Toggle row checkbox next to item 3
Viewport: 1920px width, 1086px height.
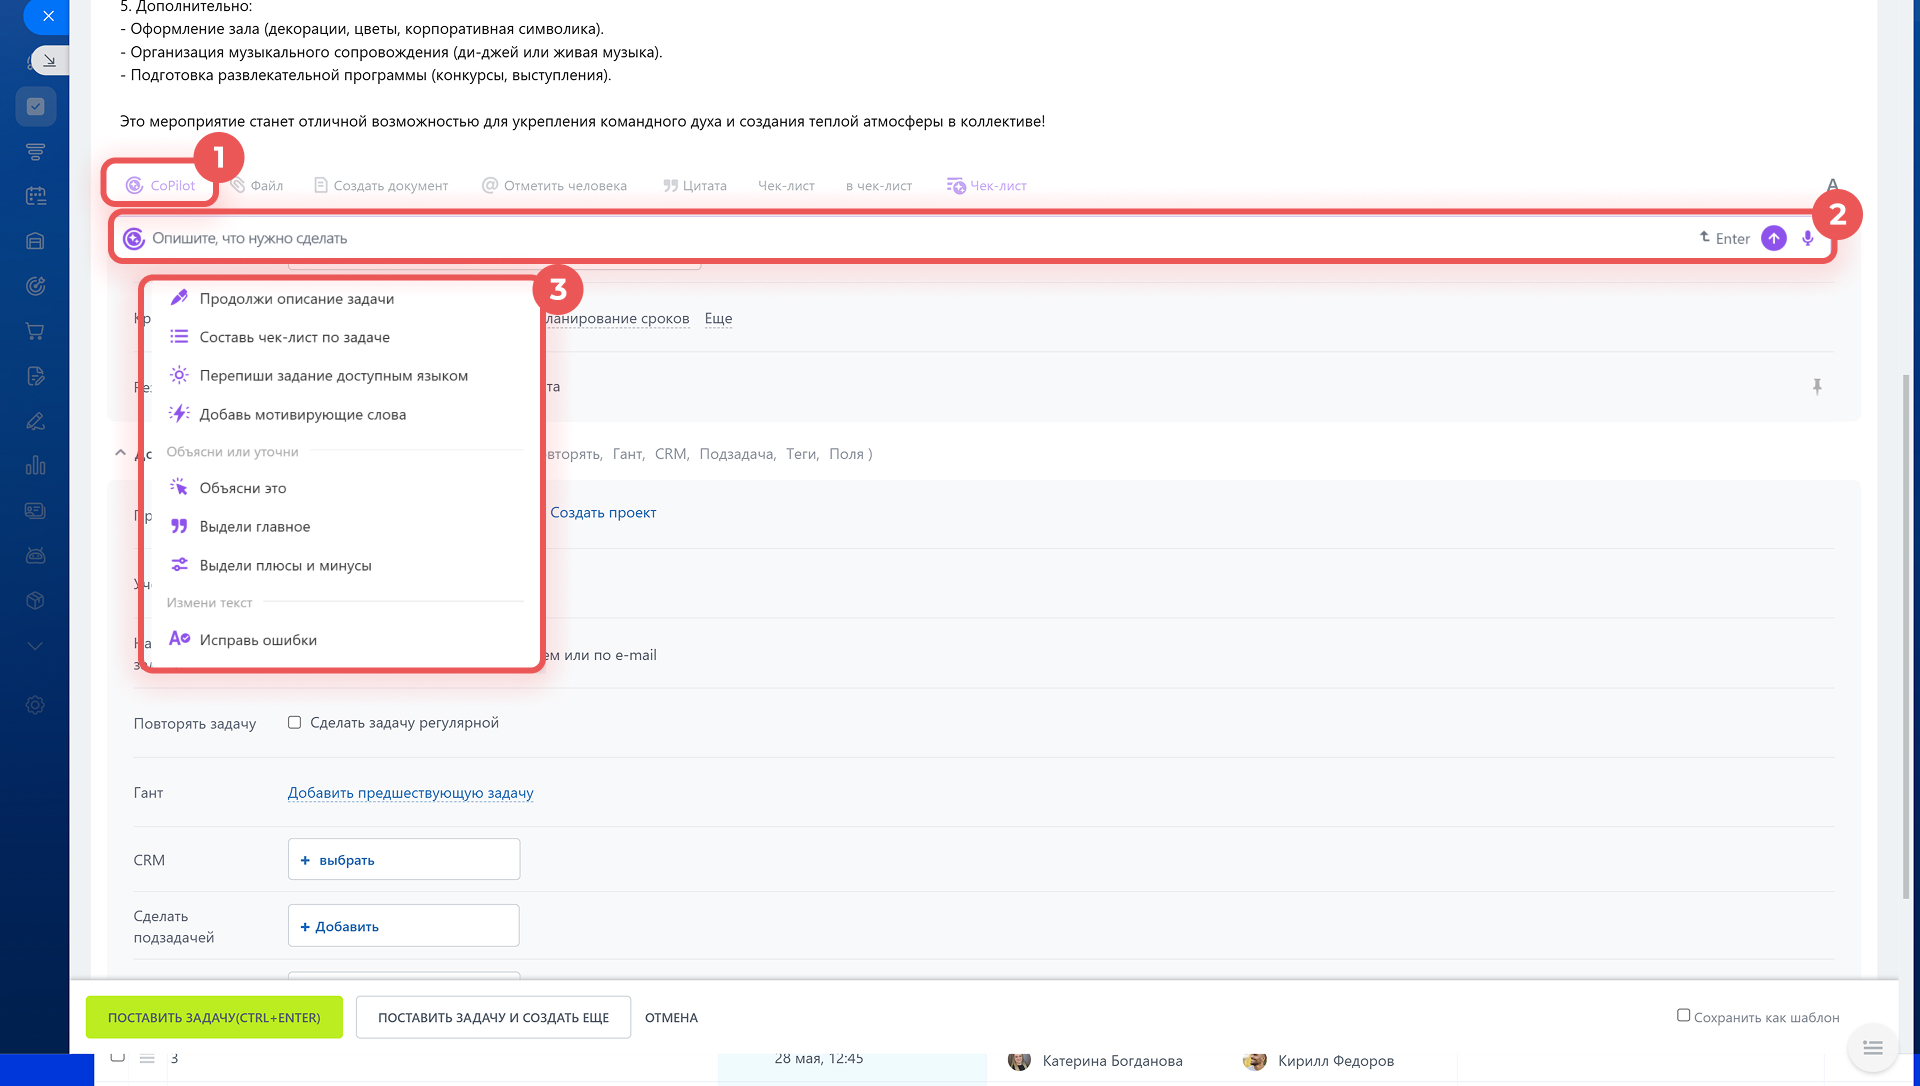pos(117,1057)
